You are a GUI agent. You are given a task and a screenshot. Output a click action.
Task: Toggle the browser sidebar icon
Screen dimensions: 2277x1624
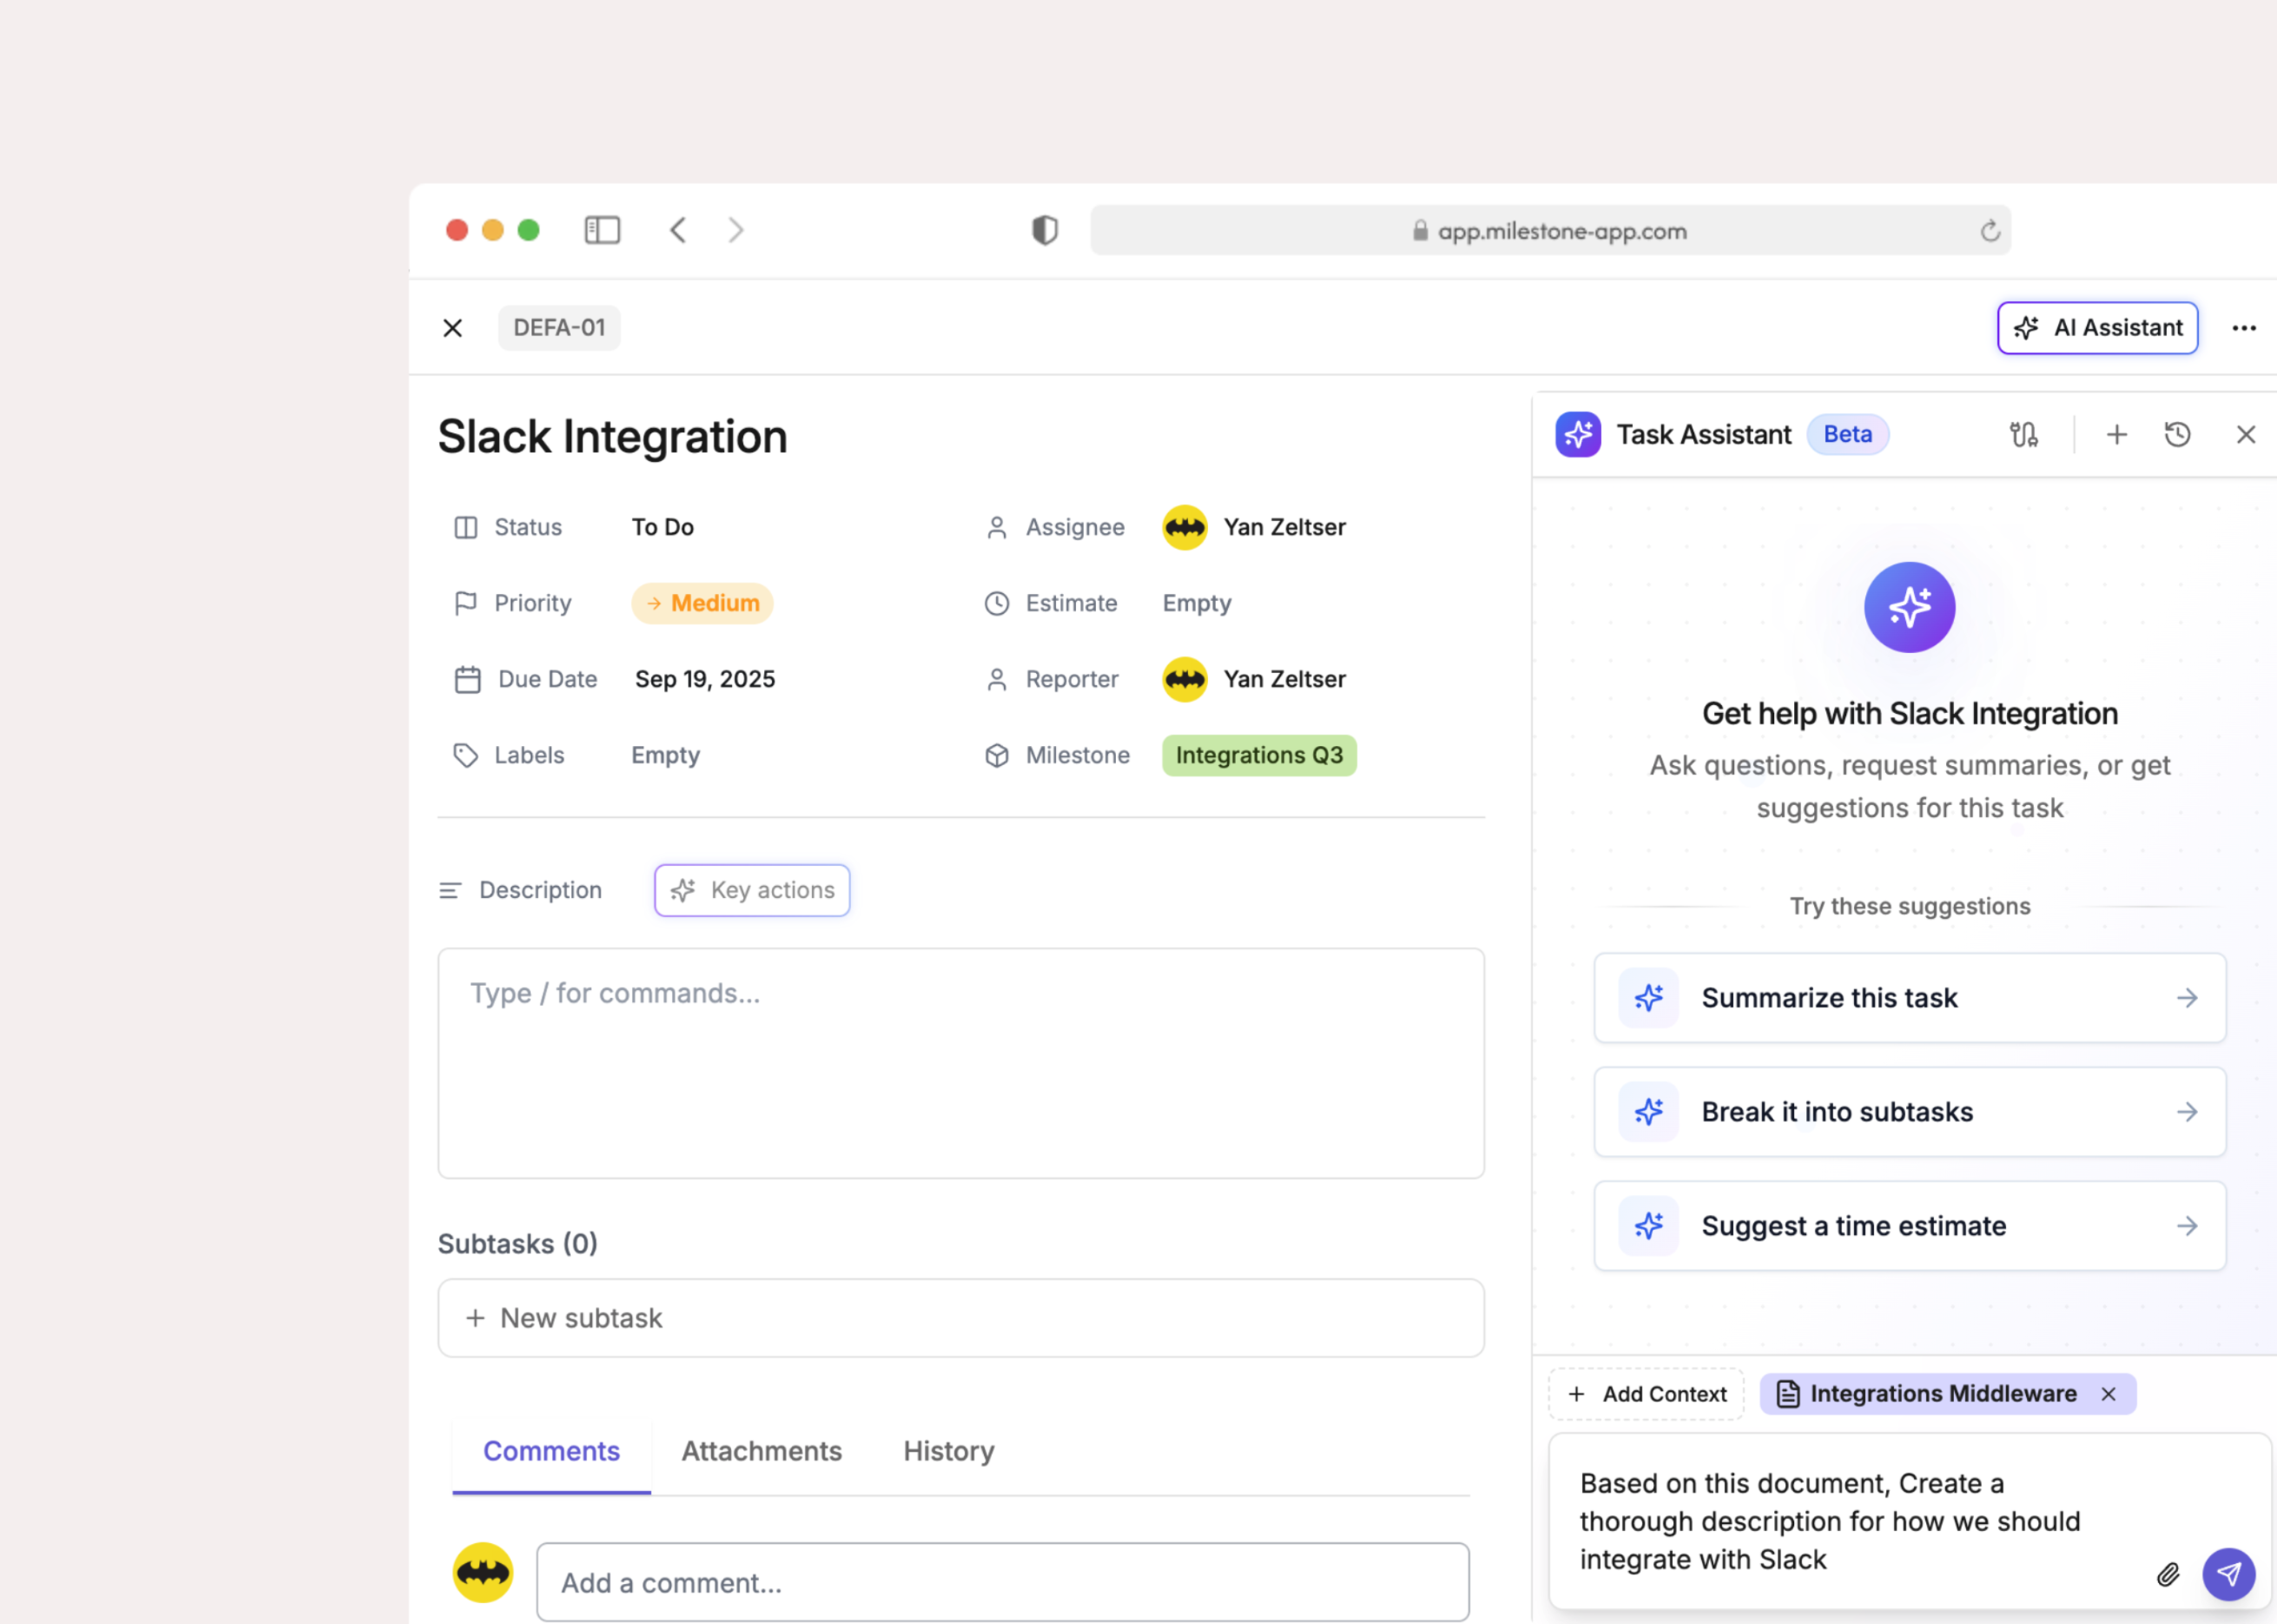coord(602,230)
